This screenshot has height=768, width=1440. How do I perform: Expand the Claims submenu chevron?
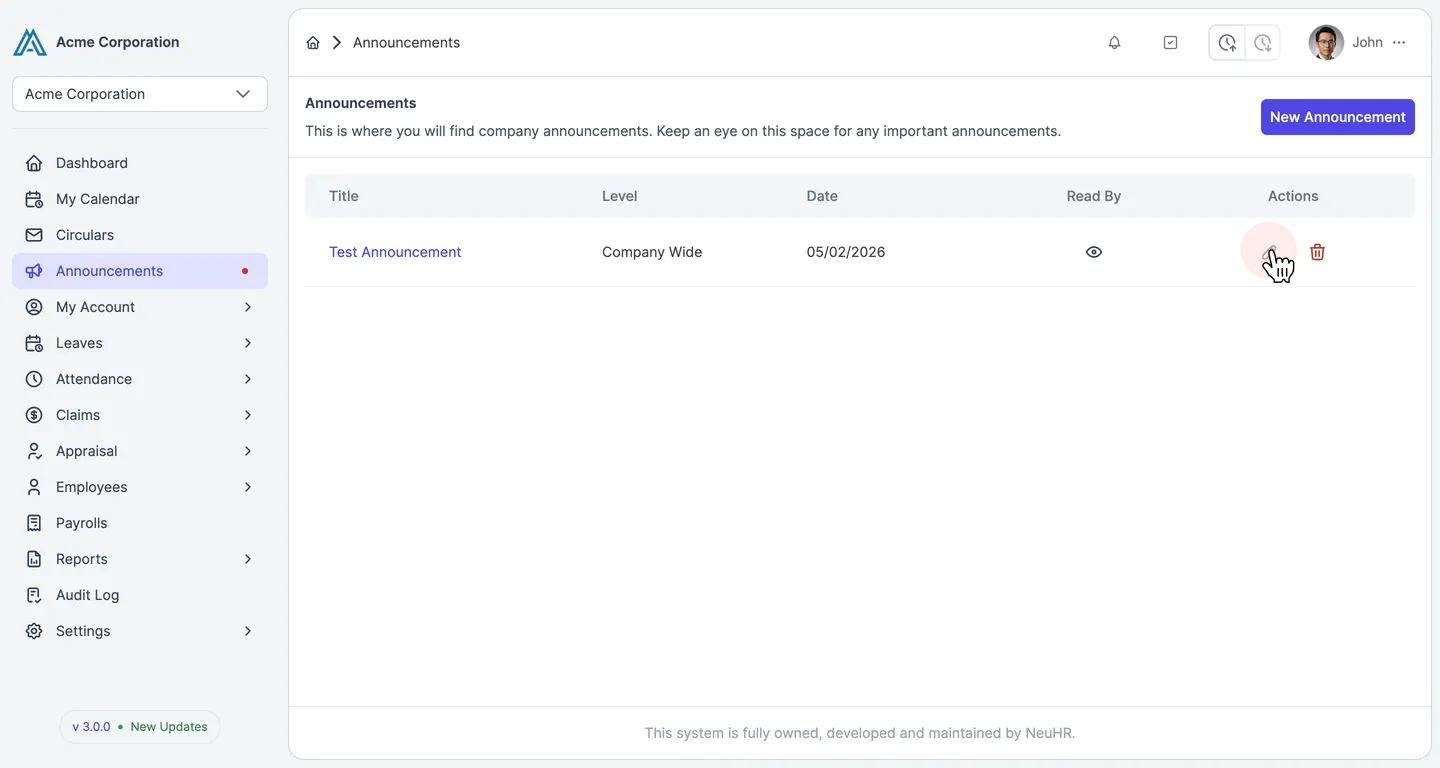[248, 415]
